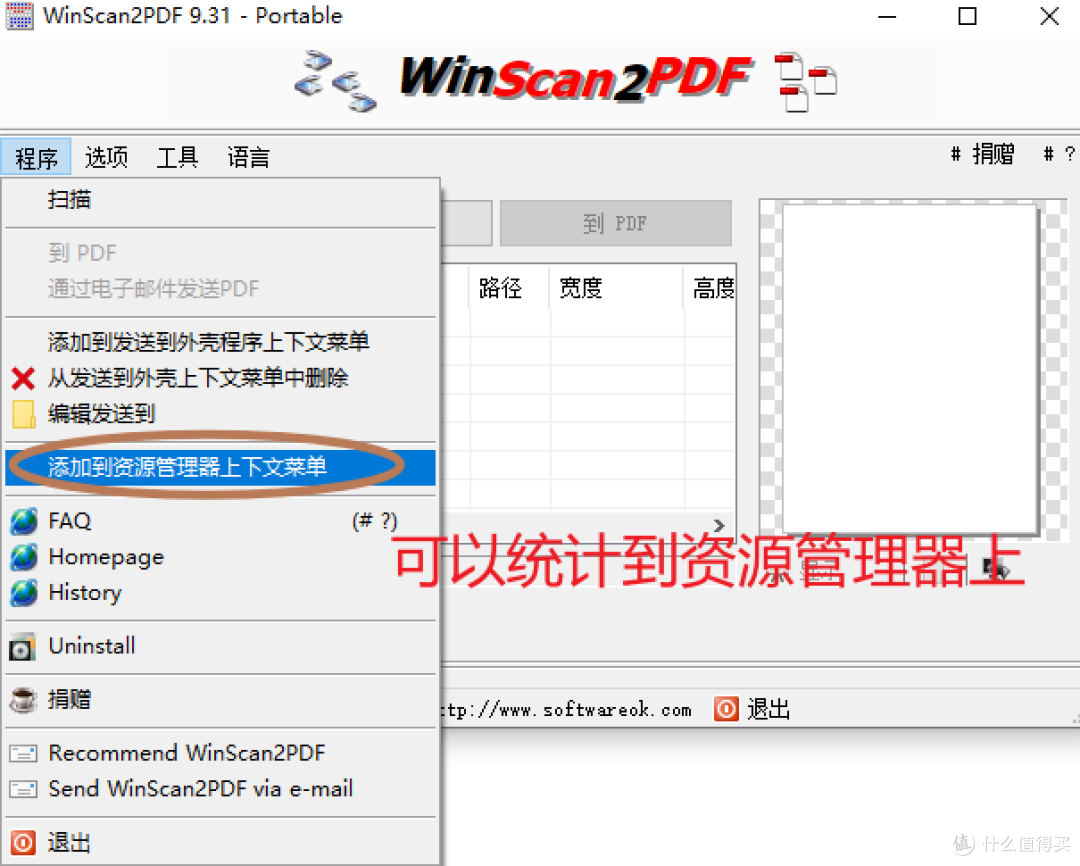Viewport: 1080px width, 866px height.
Task: Select 添加到资源管理器上下文菜单 entry
Action: point(220,468)
